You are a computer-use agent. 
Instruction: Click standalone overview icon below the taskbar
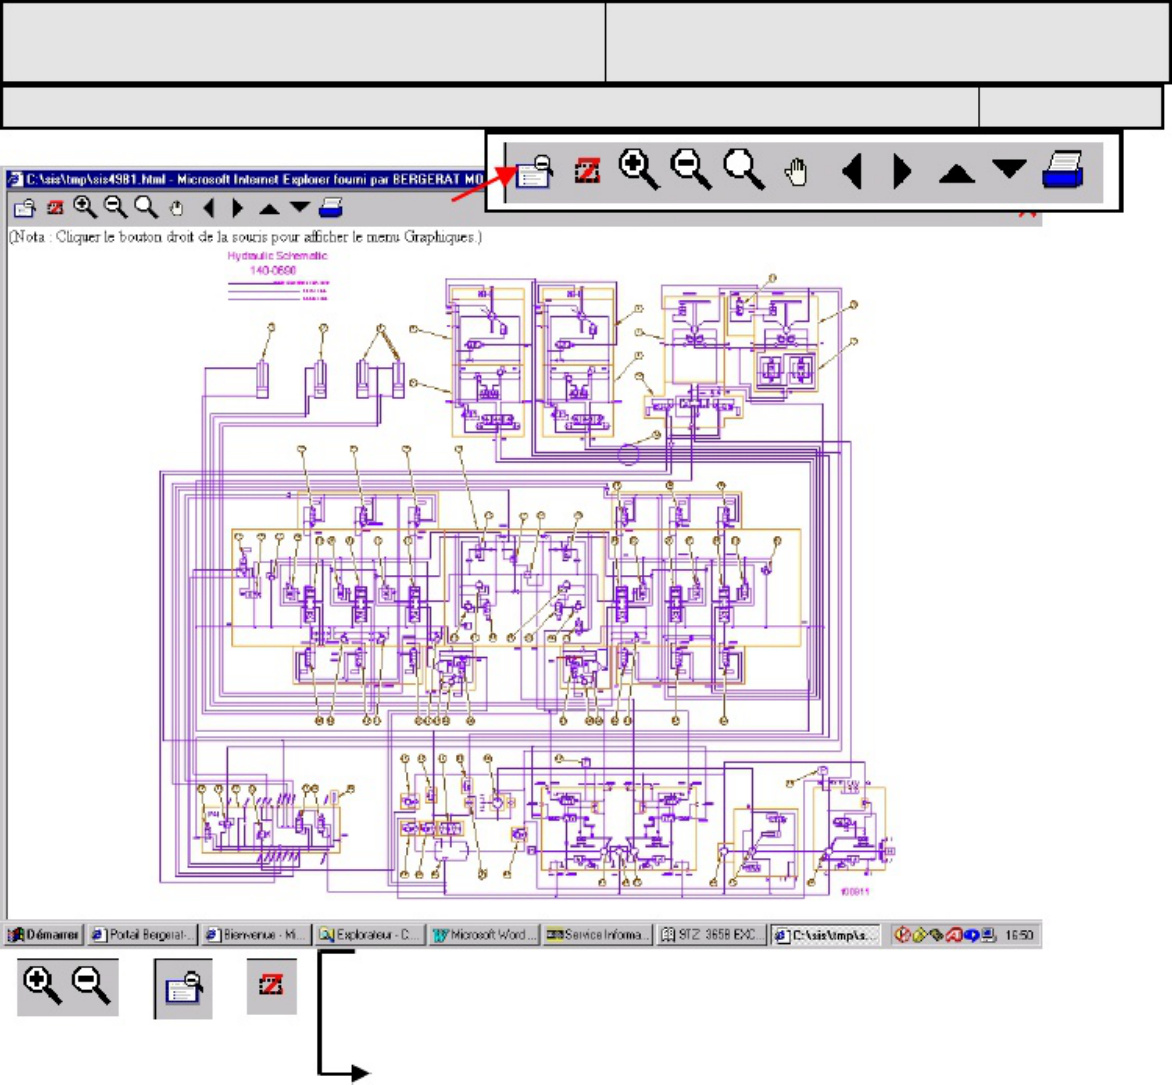click(184, 989)
